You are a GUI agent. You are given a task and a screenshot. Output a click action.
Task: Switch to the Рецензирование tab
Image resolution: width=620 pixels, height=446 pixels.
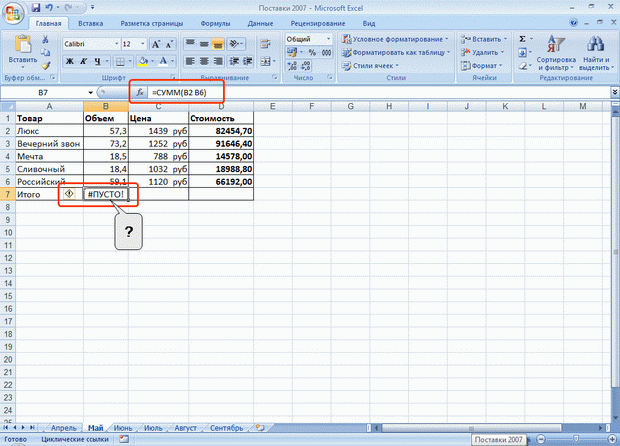click(x=318, y=23)
